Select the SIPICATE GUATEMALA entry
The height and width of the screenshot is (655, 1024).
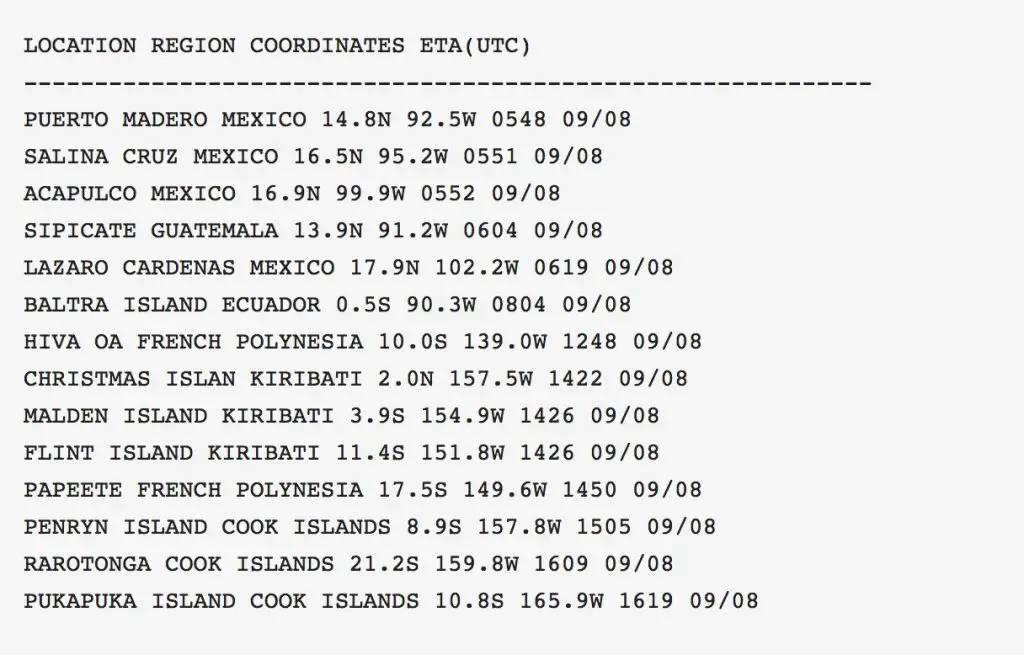[313, 231]
